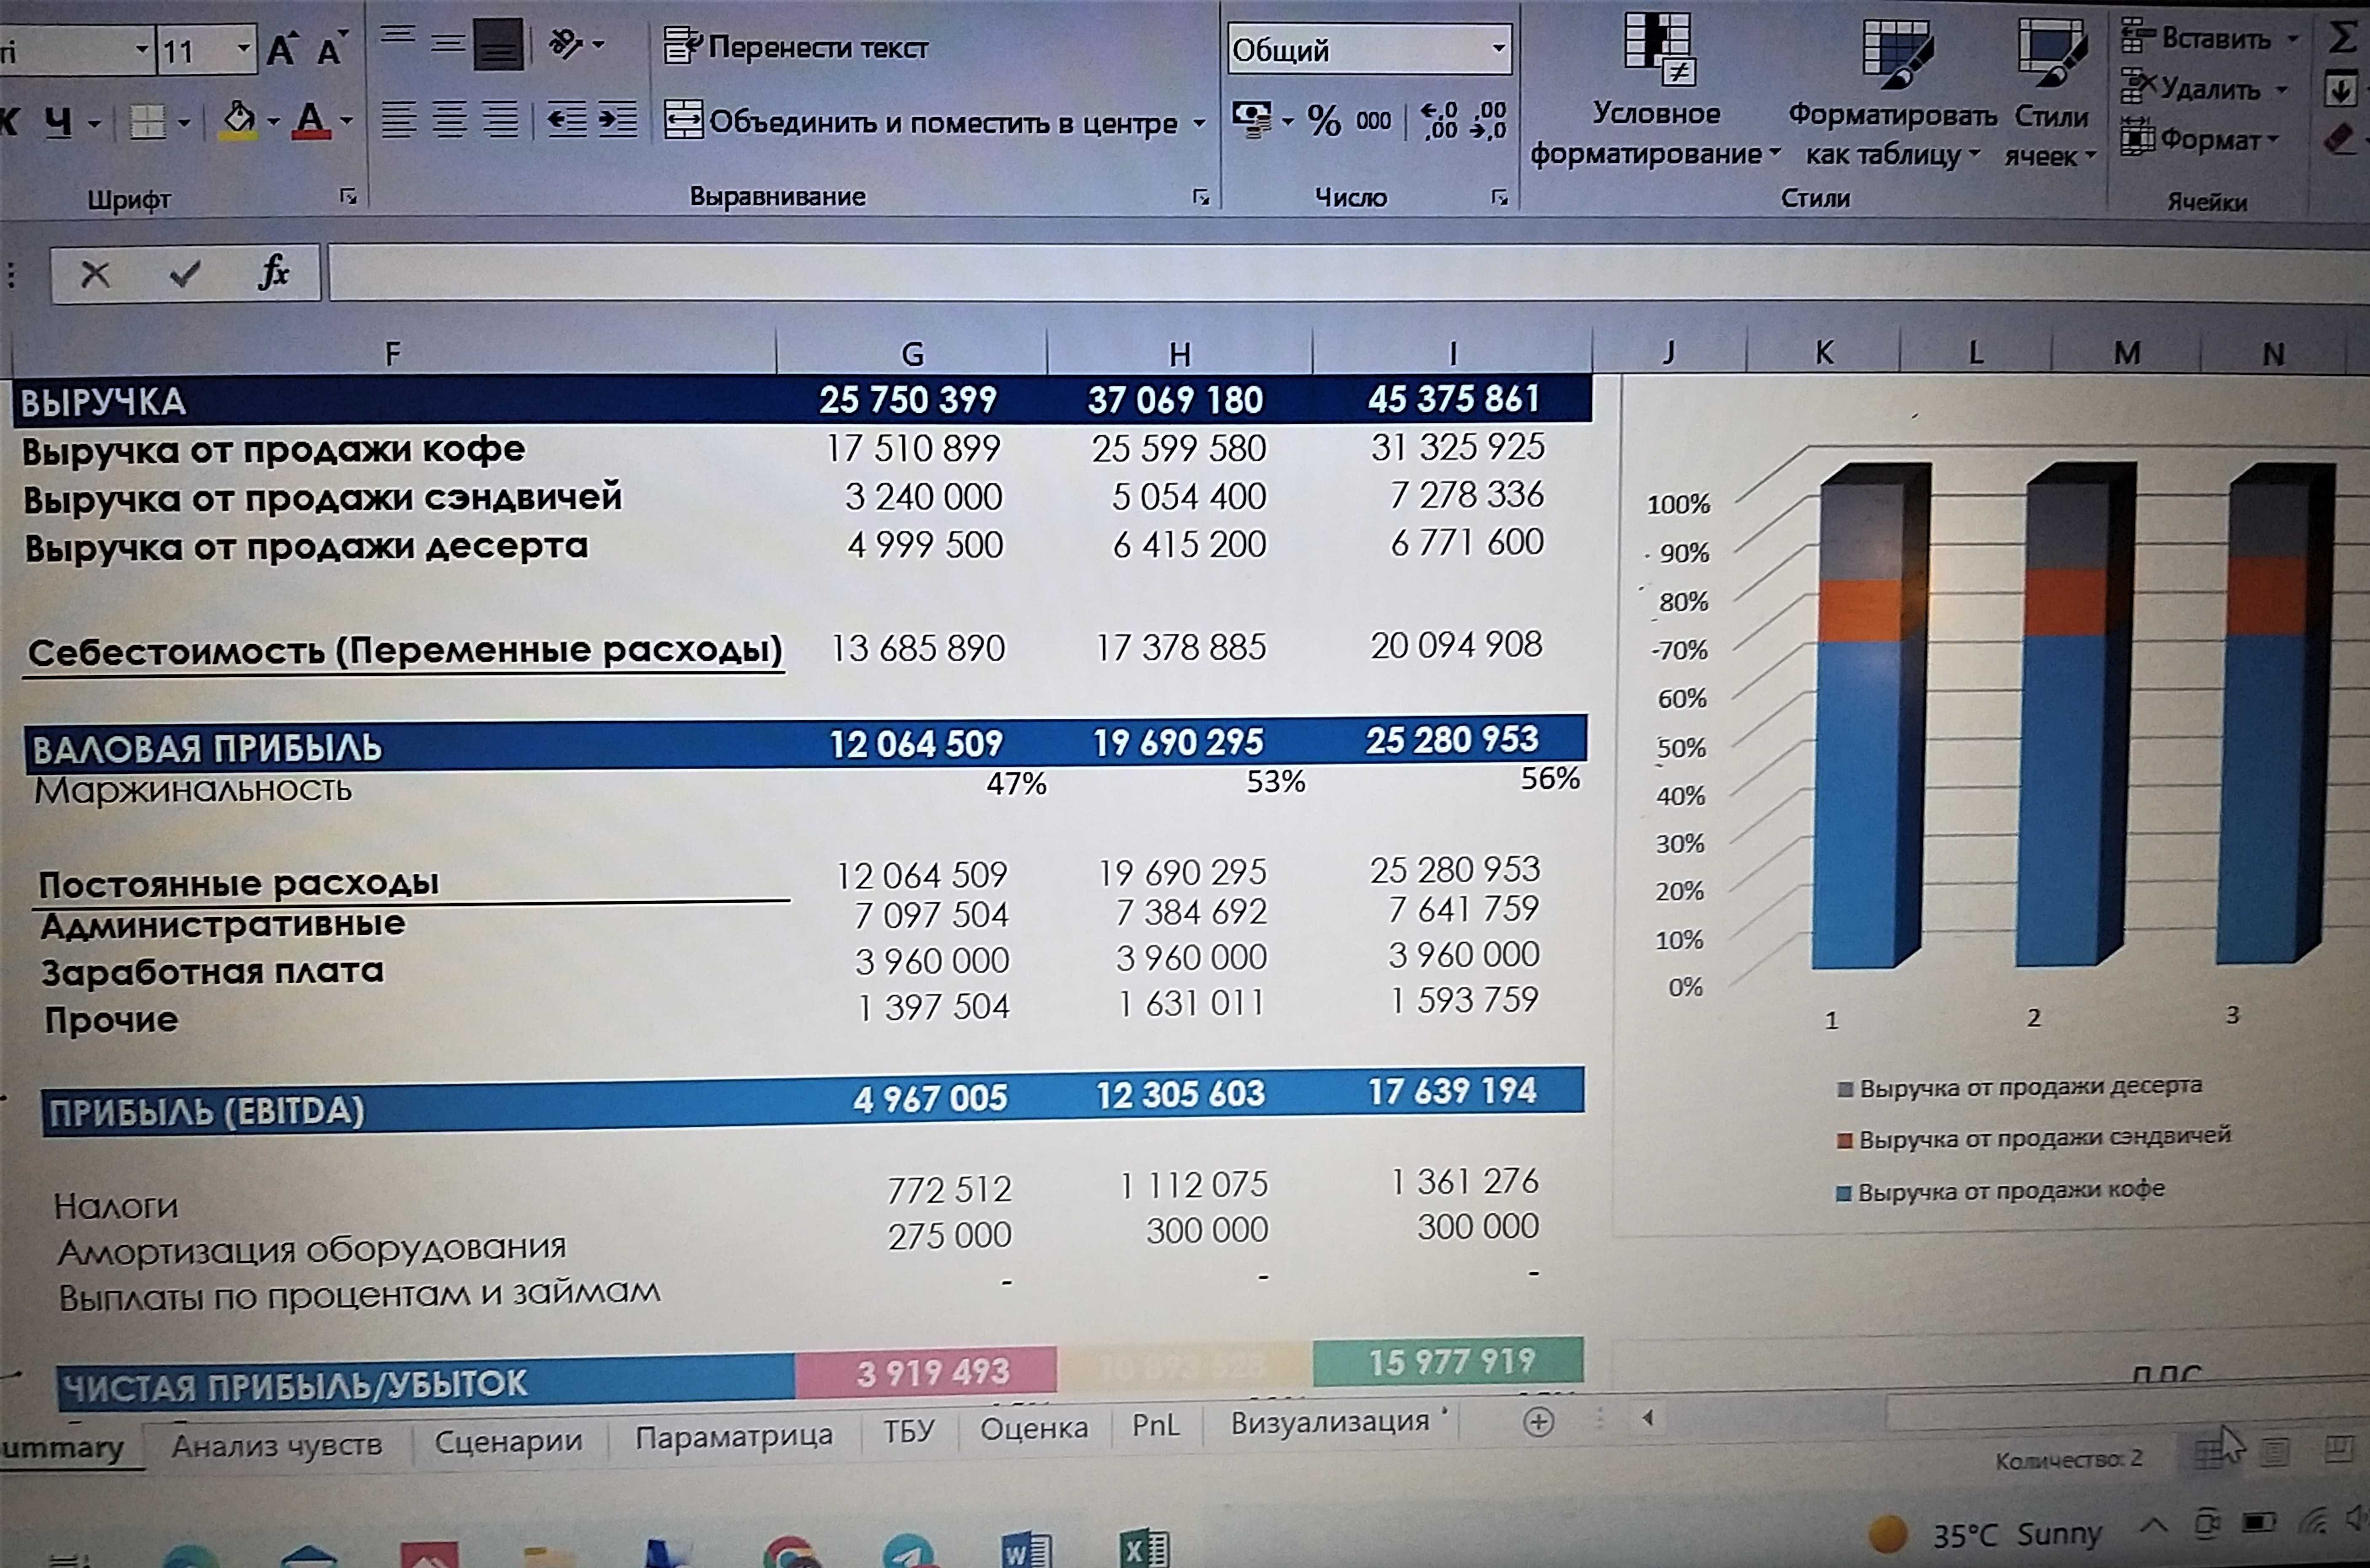2370x1568 pixels.
Task: Align text right
Action: click(x=500, y=121)
